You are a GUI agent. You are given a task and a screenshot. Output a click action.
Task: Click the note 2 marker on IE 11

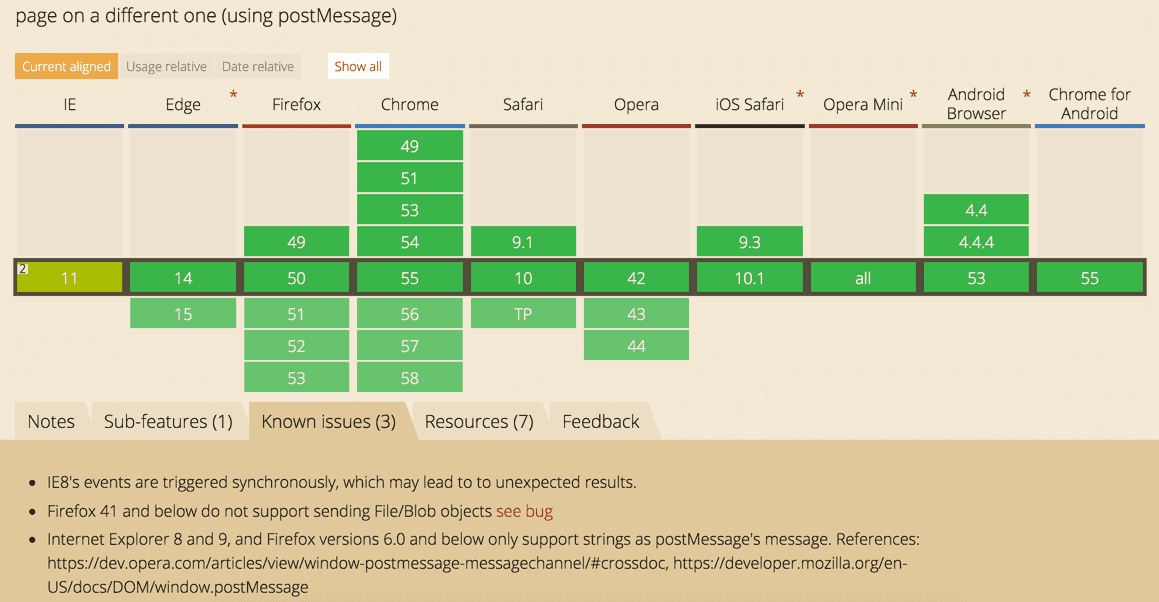[x=23, y=269]
